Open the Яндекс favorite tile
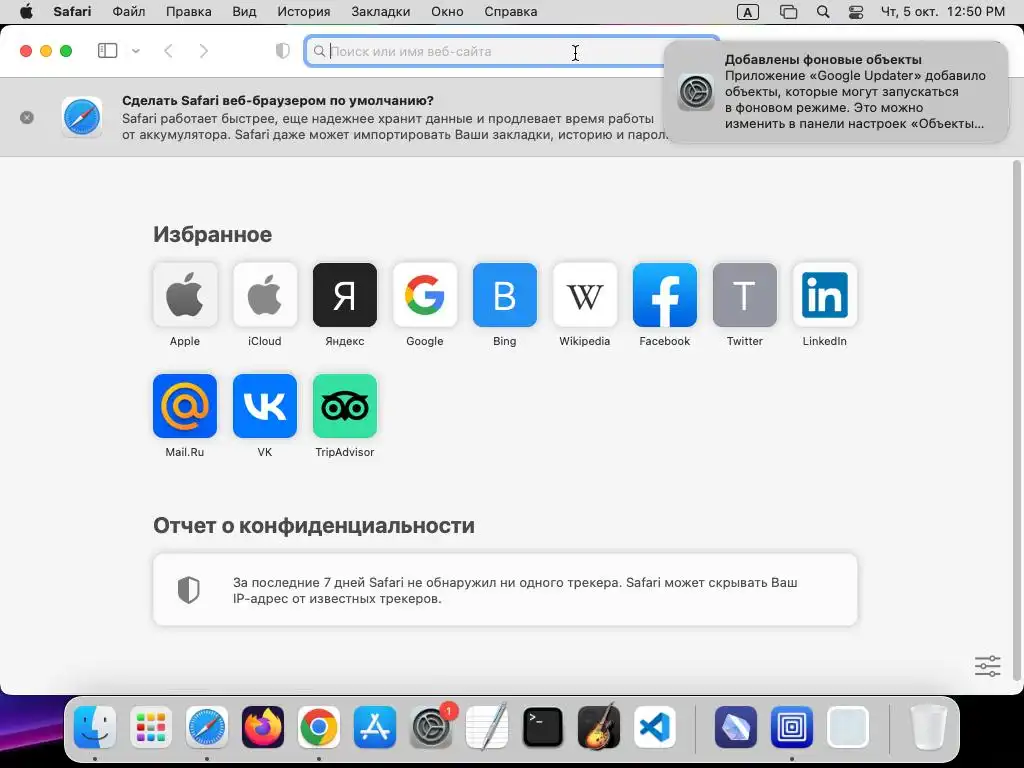 [345, 295]
